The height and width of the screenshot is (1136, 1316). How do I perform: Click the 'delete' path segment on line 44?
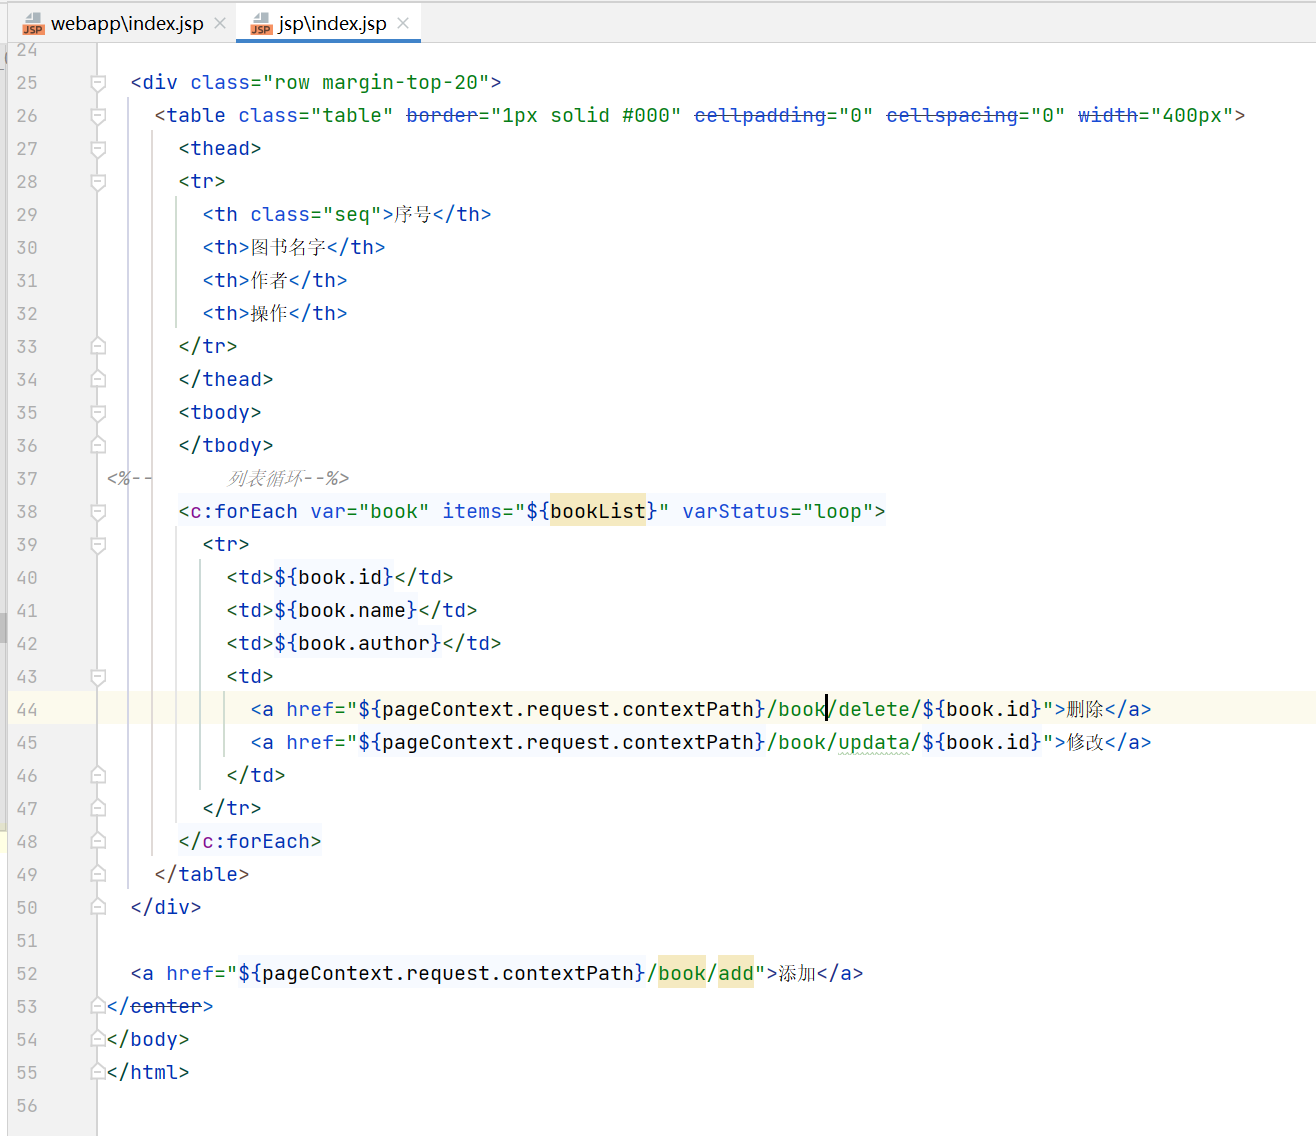[x=874, y=710]
